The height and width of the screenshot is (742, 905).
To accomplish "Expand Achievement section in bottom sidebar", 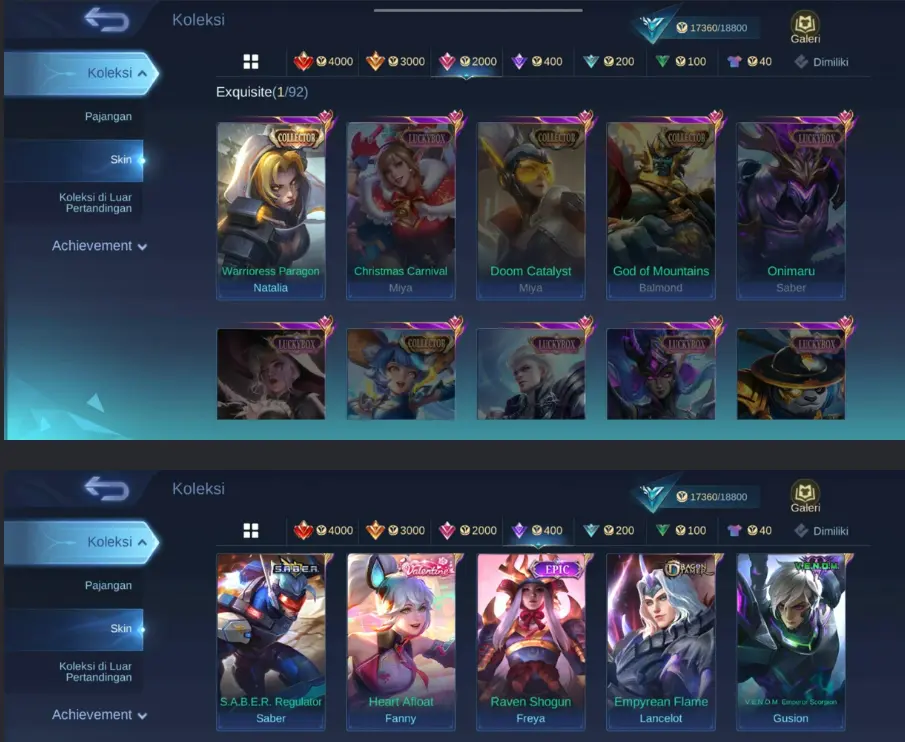I will (99, 715).
